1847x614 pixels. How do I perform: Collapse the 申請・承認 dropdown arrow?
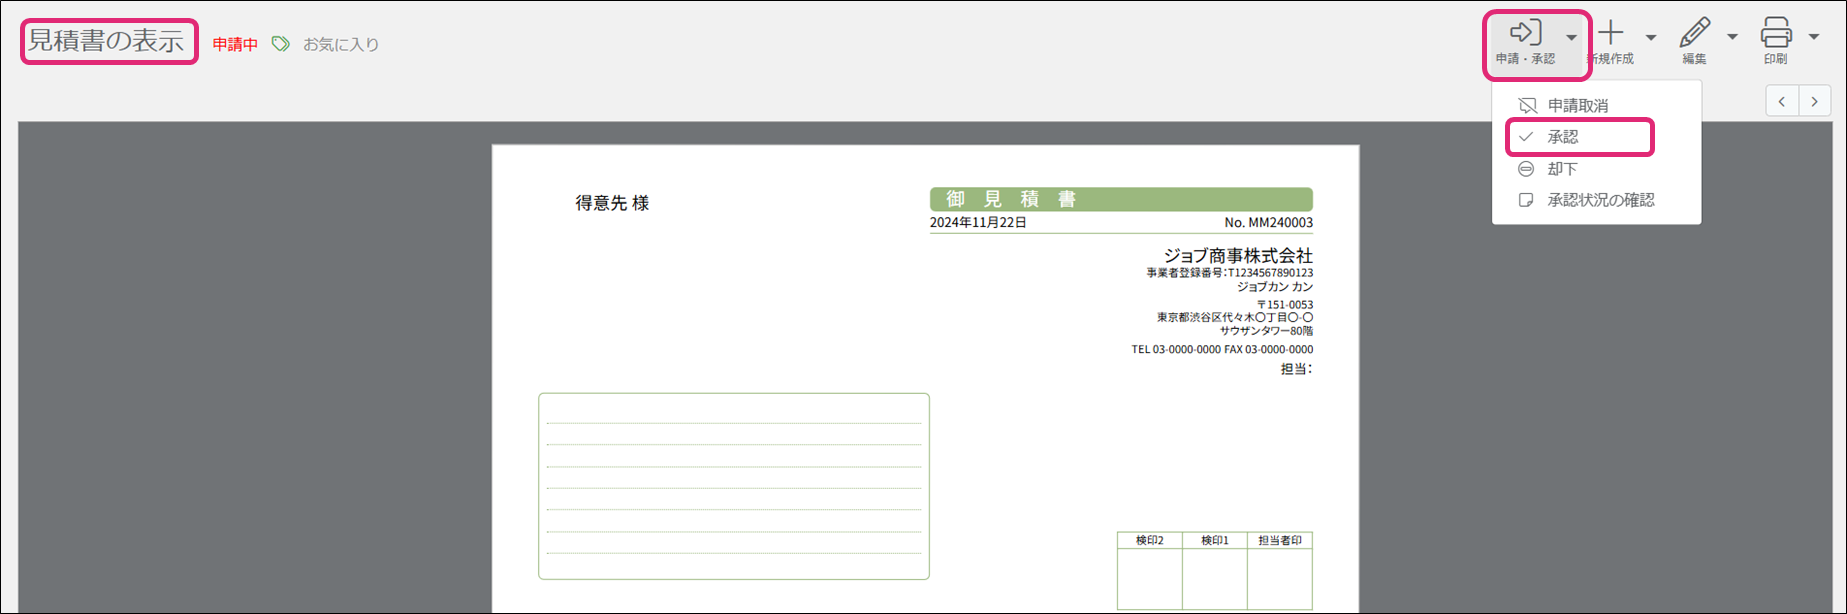[1571, 38]
